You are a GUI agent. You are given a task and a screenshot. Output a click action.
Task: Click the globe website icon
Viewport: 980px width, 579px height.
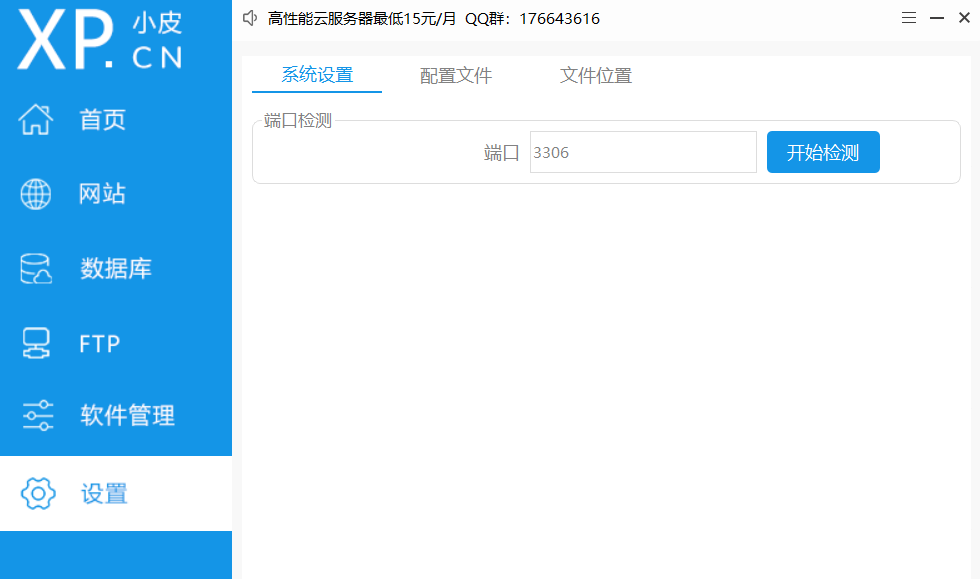tap(36, 194)
